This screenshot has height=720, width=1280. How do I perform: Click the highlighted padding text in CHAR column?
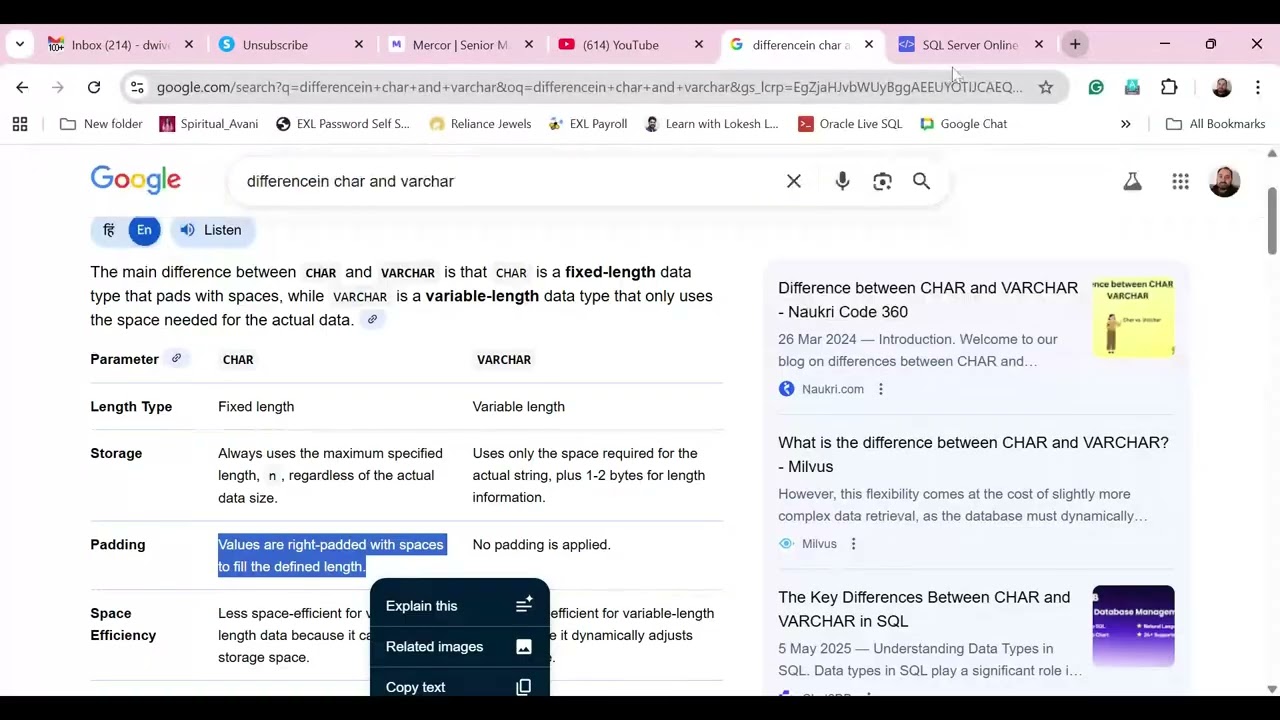331,555
